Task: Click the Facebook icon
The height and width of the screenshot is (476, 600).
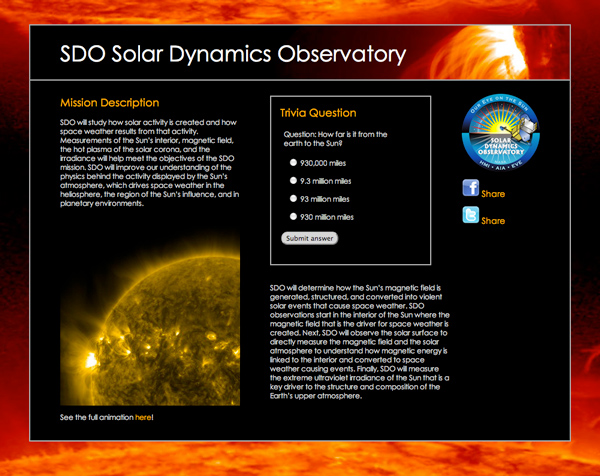Action: [x=470, y=188]
